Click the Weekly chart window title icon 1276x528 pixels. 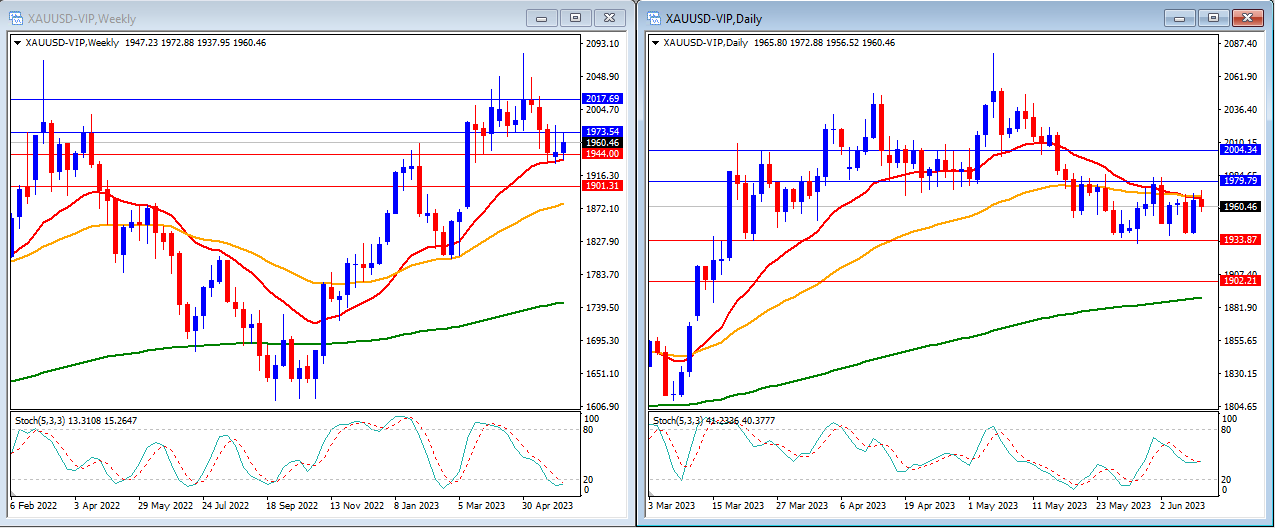16,18
